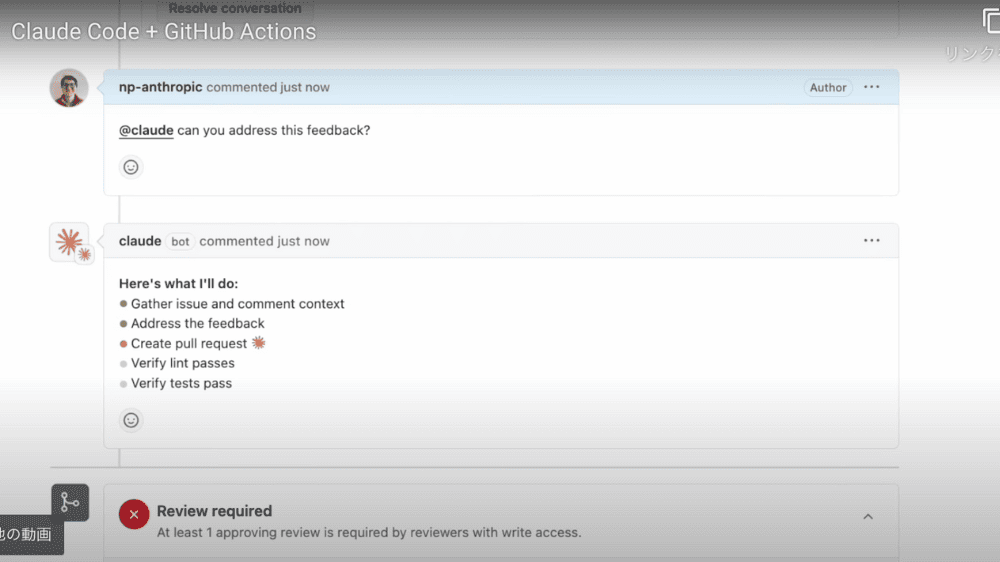
Task: Click 'Address the feedback' item
Action: click(x=198, y=324)
